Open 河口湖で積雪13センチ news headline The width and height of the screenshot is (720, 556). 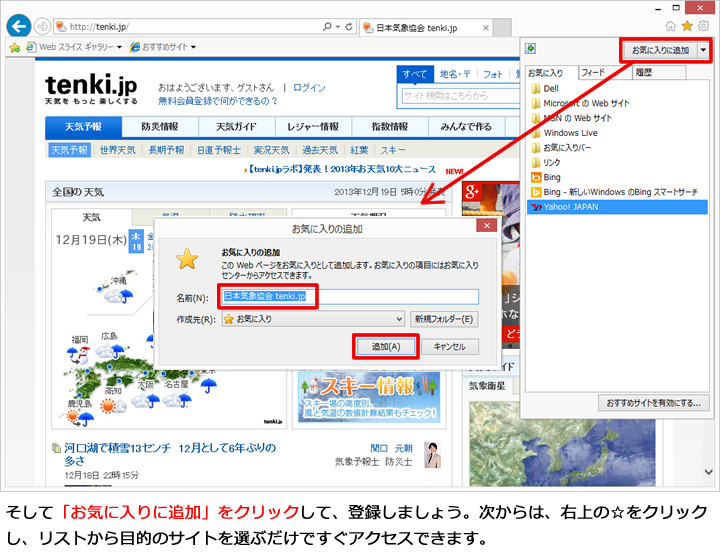[170, 454]
